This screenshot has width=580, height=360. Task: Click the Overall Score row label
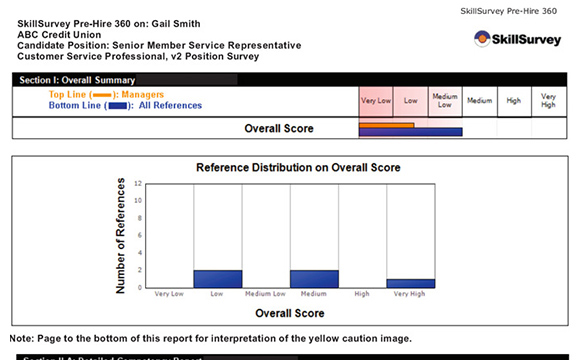[x=279, y=129]
